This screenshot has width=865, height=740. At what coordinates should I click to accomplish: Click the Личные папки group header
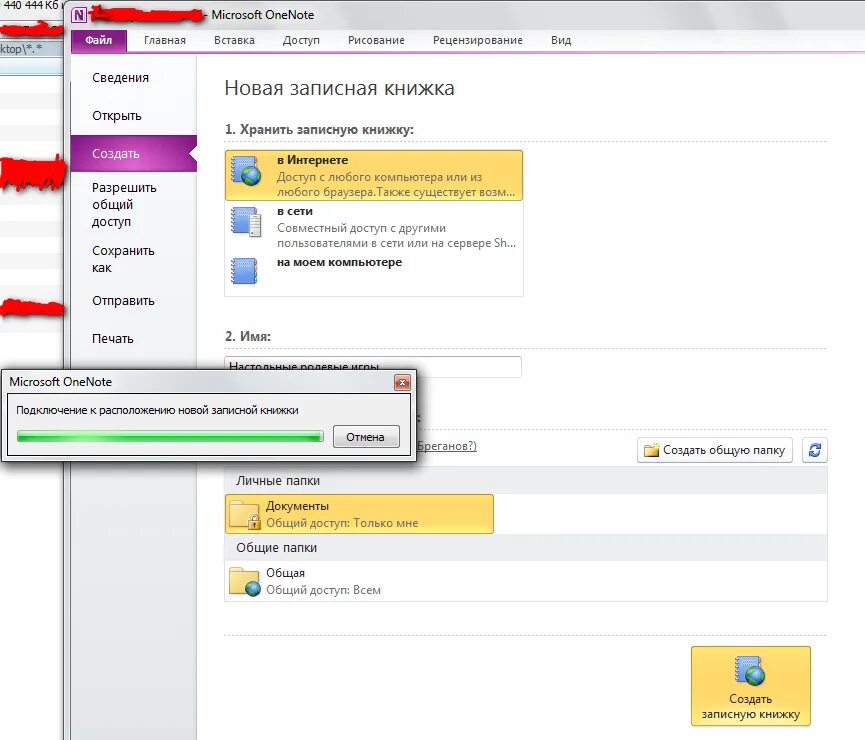[526, 481]
